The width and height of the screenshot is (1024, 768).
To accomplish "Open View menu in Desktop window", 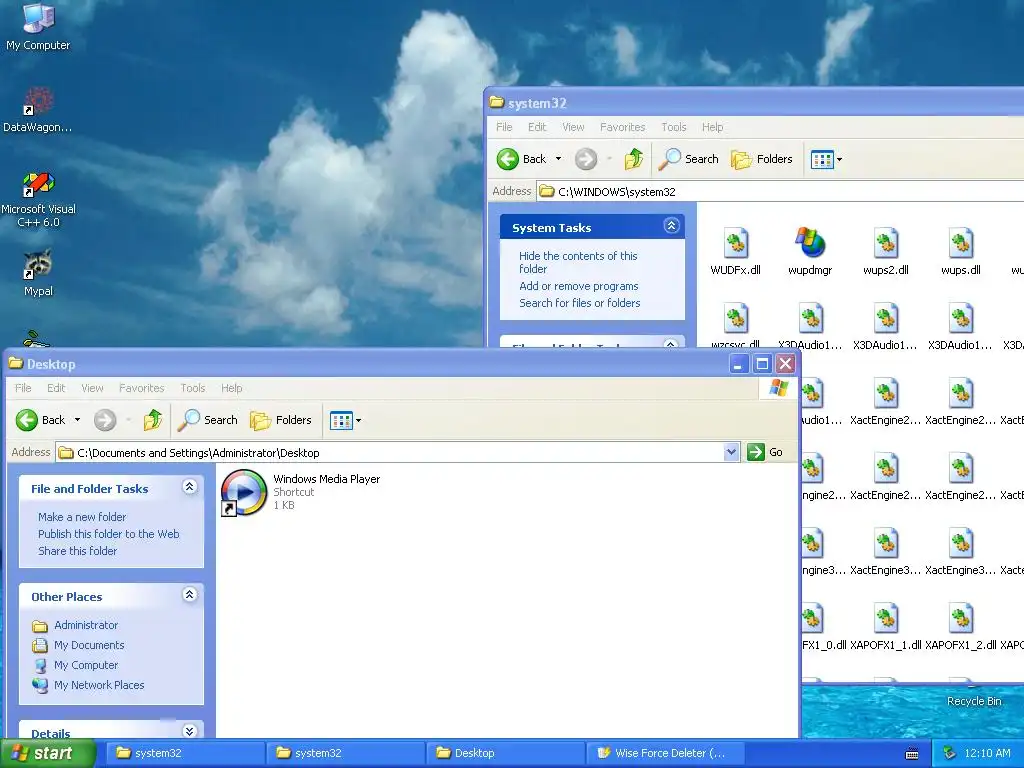I will (92, 388).
